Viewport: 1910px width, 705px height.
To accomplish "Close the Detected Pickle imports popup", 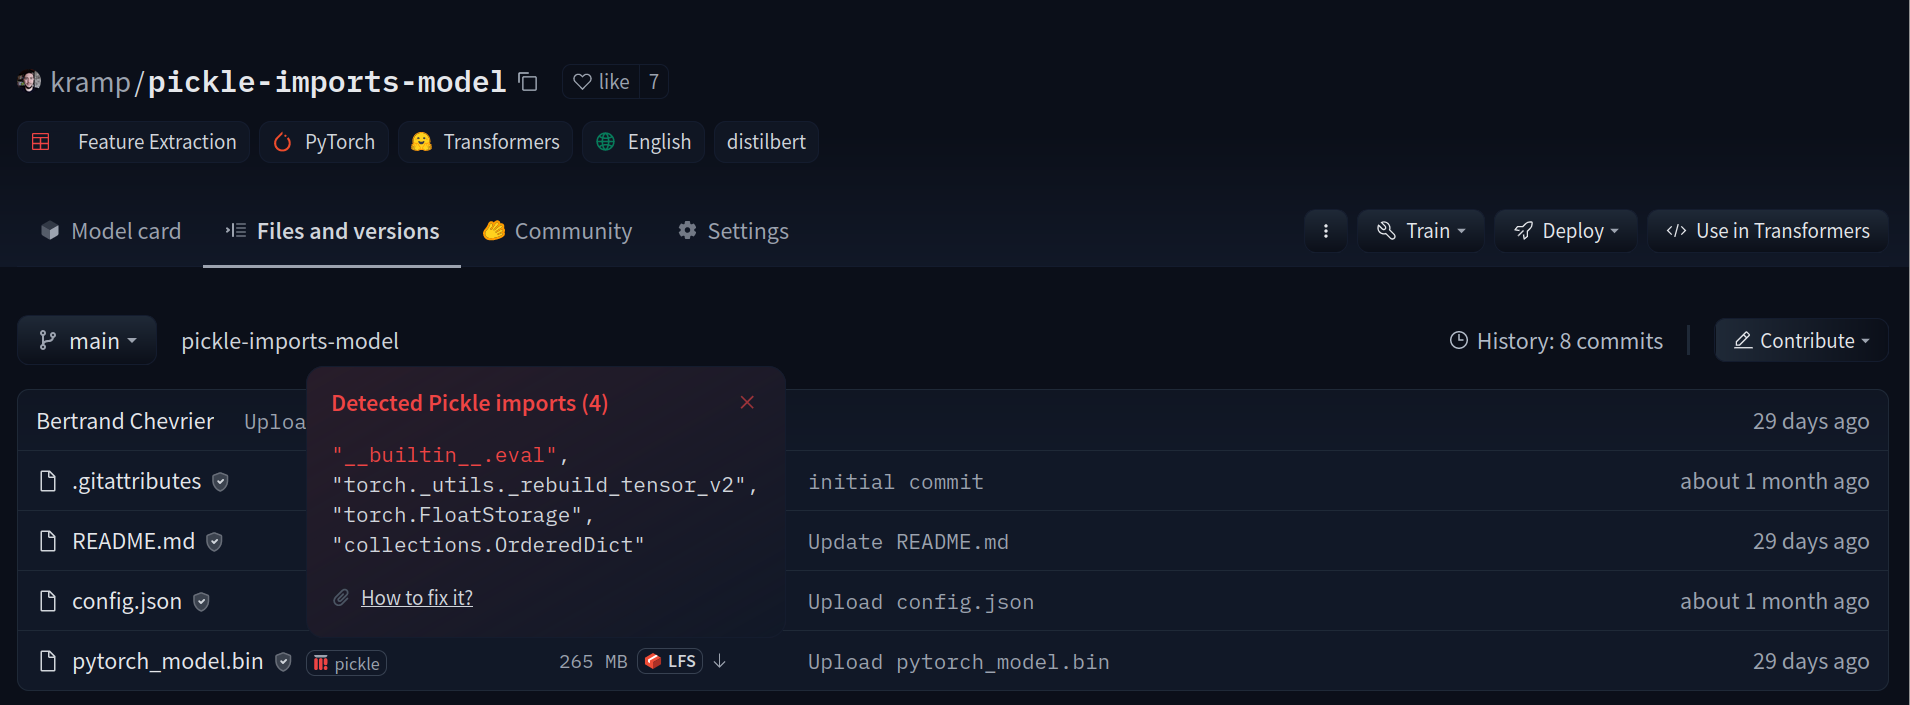I will pos(747,402).
